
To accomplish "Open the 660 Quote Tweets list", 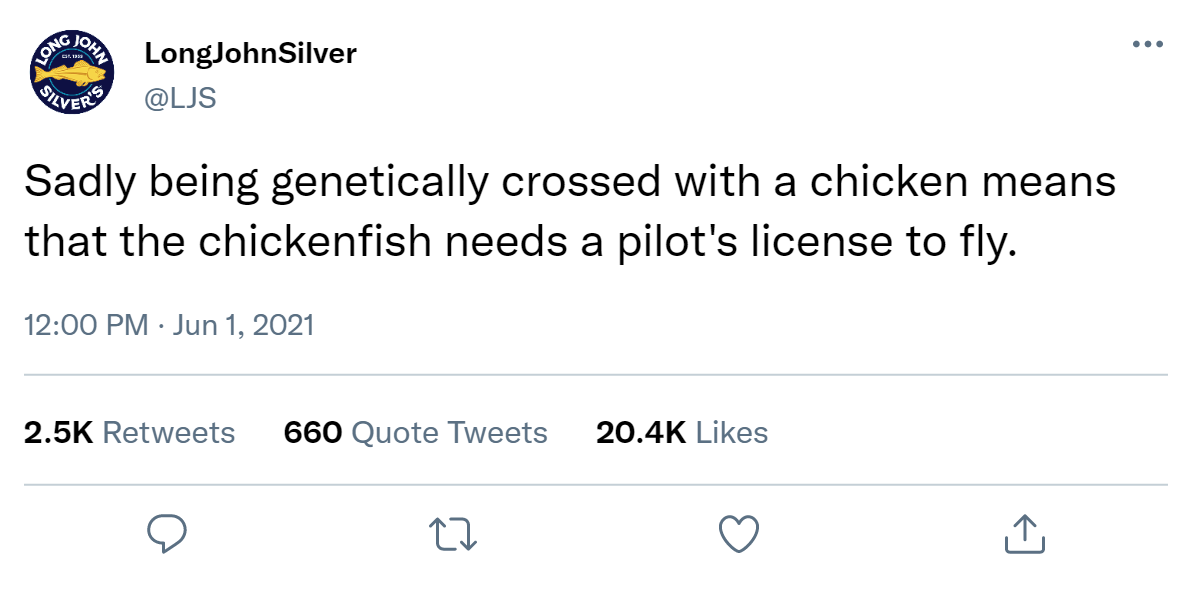I will 416,433.
